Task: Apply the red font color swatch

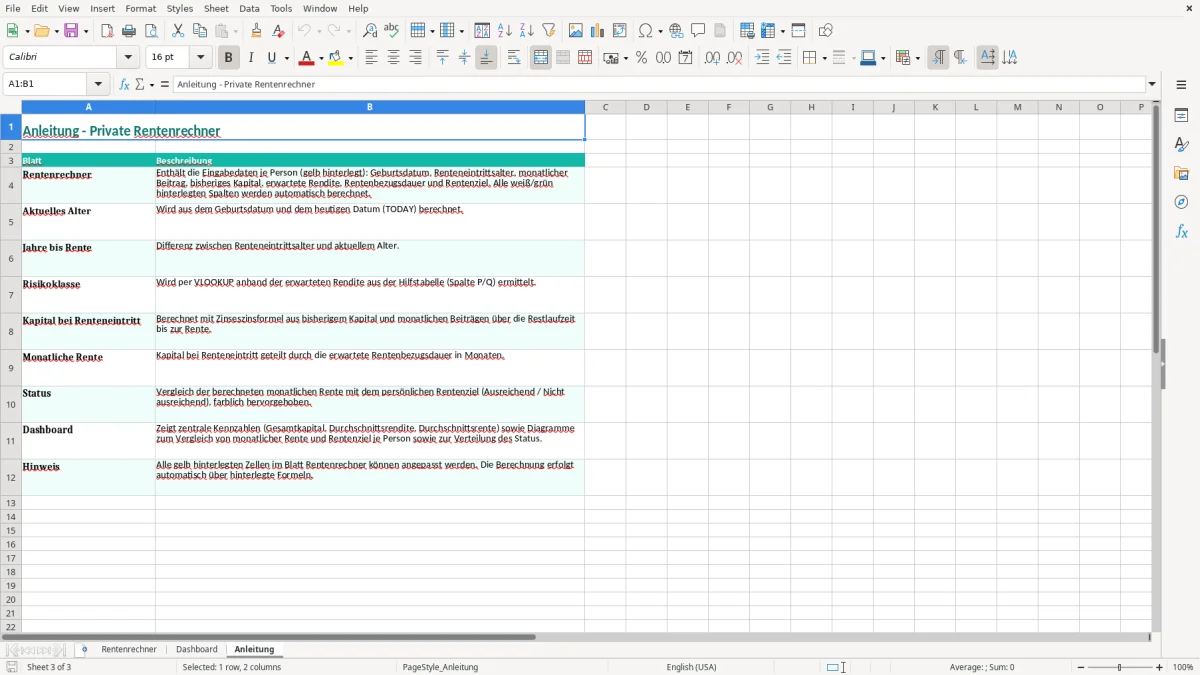Action: tap(307, 58)
